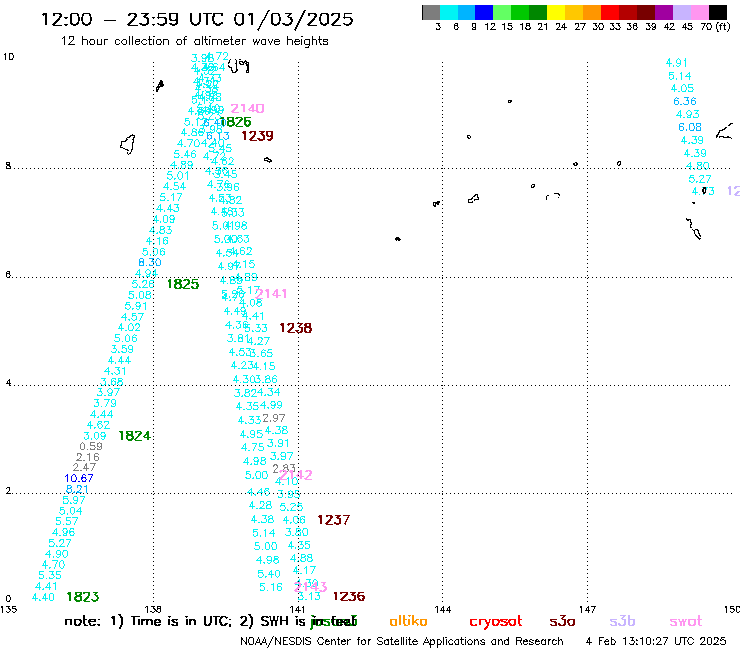Click the 'NOAA/NESDIS Center for Satellite Applications and Research' credit
Viewport: 740px width, 650px height.
[402, 641]
